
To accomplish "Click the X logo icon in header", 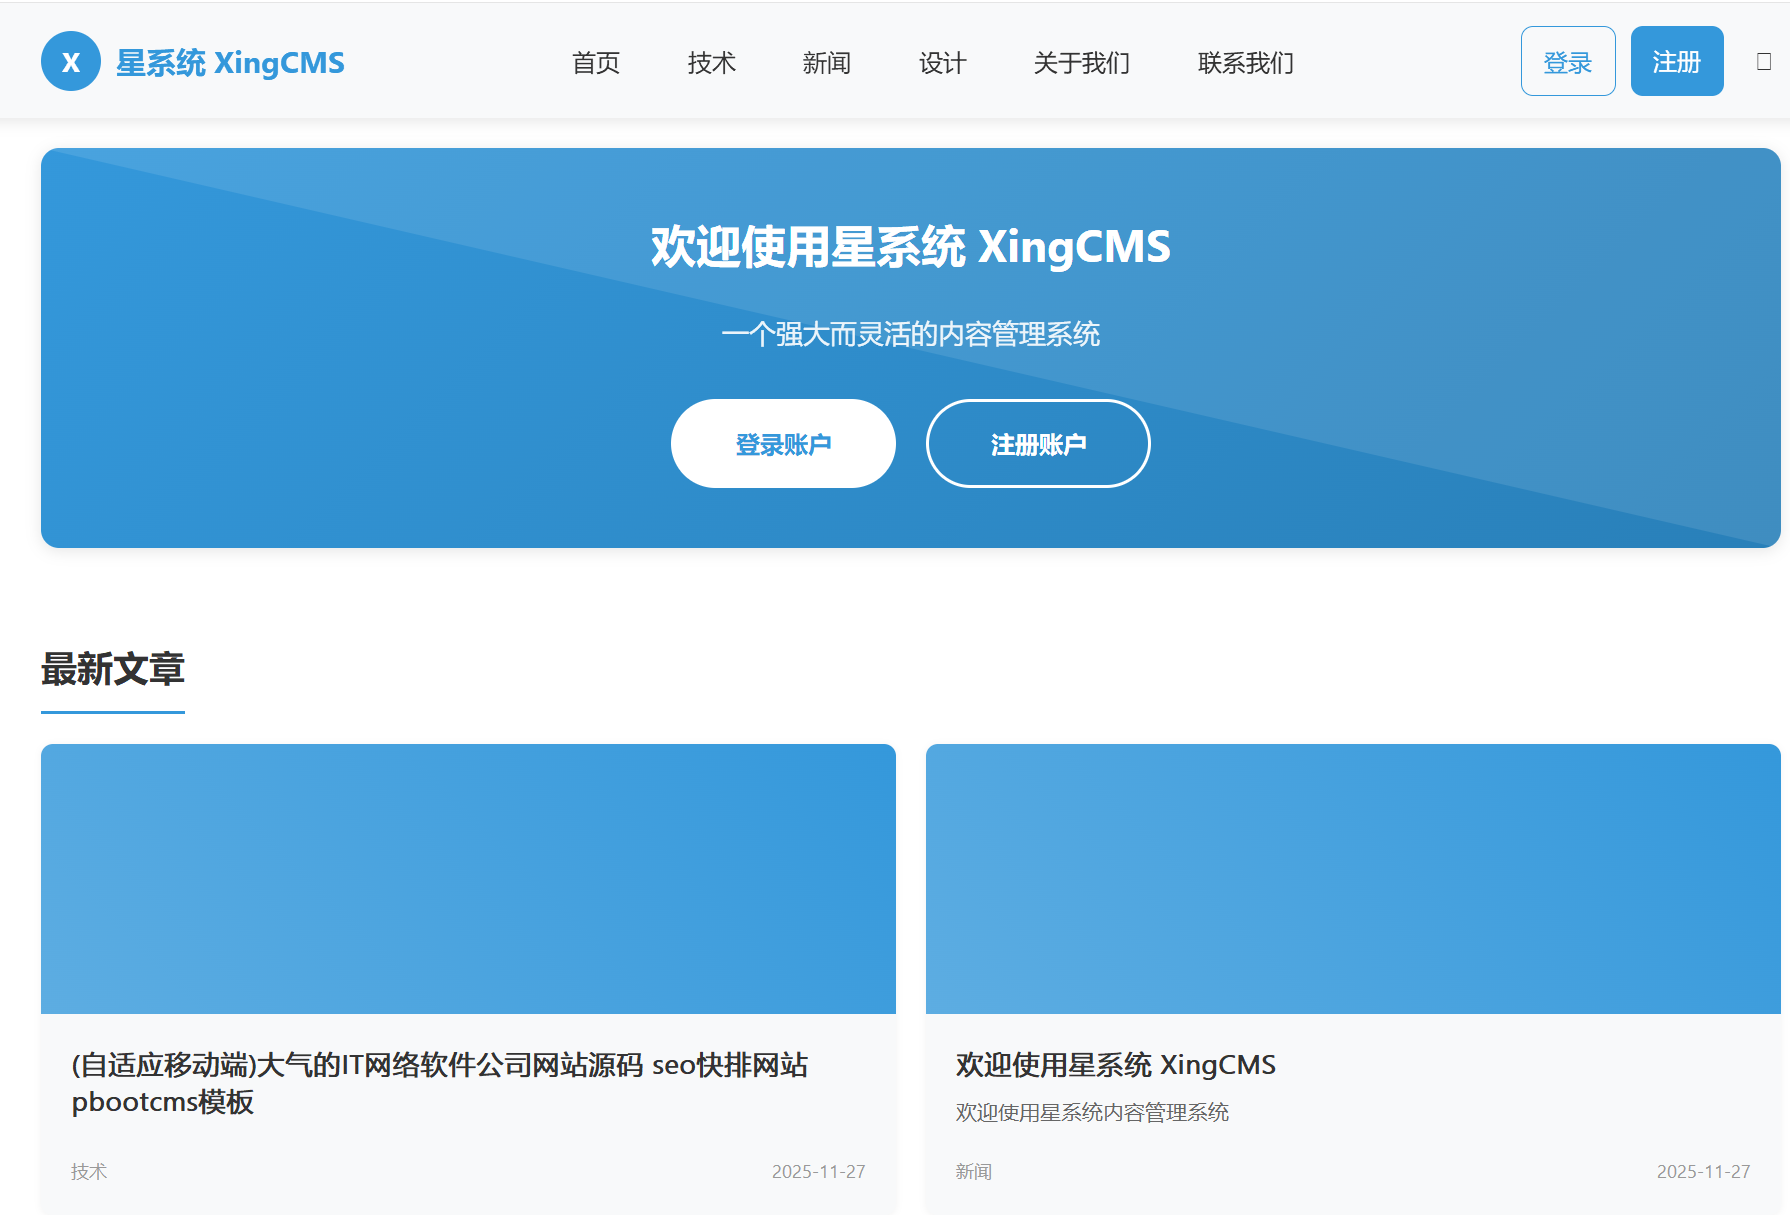I will point(70,62).
